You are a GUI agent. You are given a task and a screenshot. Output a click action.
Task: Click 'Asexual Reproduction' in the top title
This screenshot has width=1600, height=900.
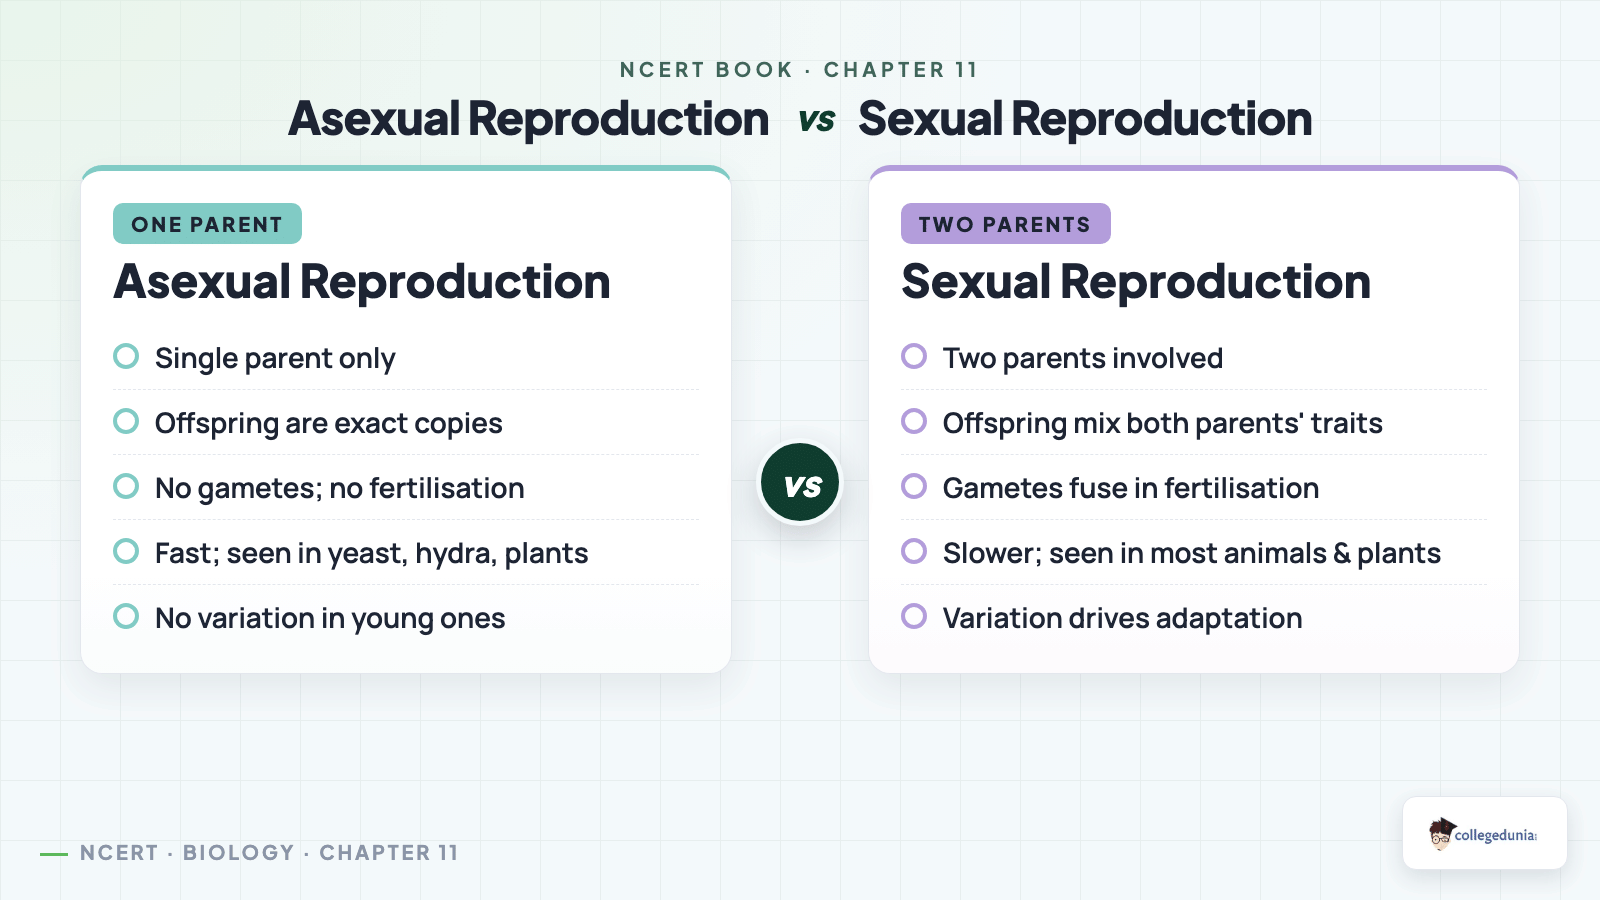[529, 119]
